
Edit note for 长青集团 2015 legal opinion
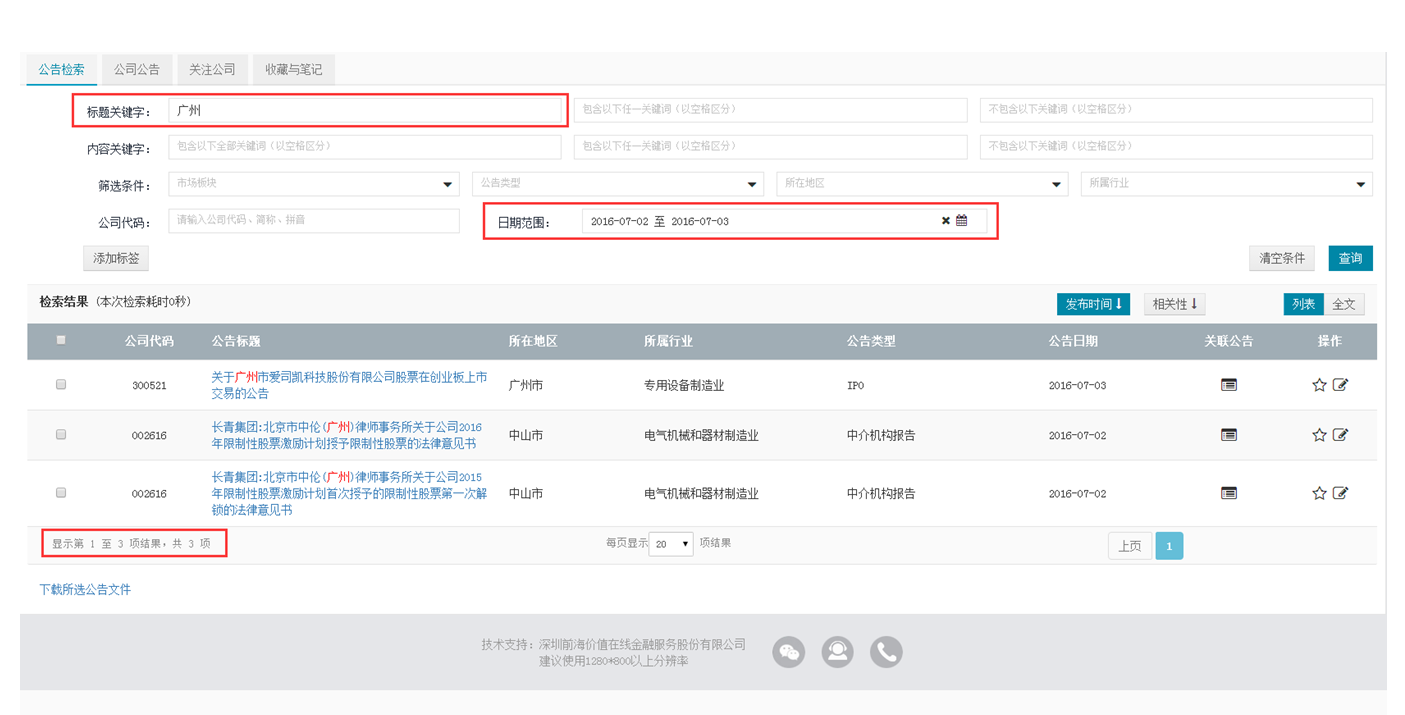pos(1341,493)
